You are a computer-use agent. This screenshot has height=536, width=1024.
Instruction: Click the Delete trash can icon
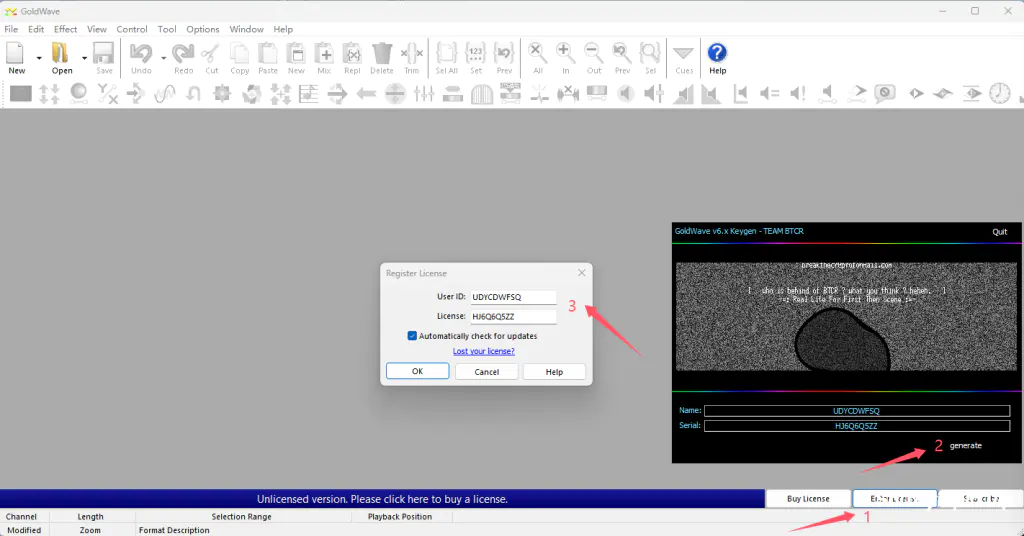(x=382, y=54)
